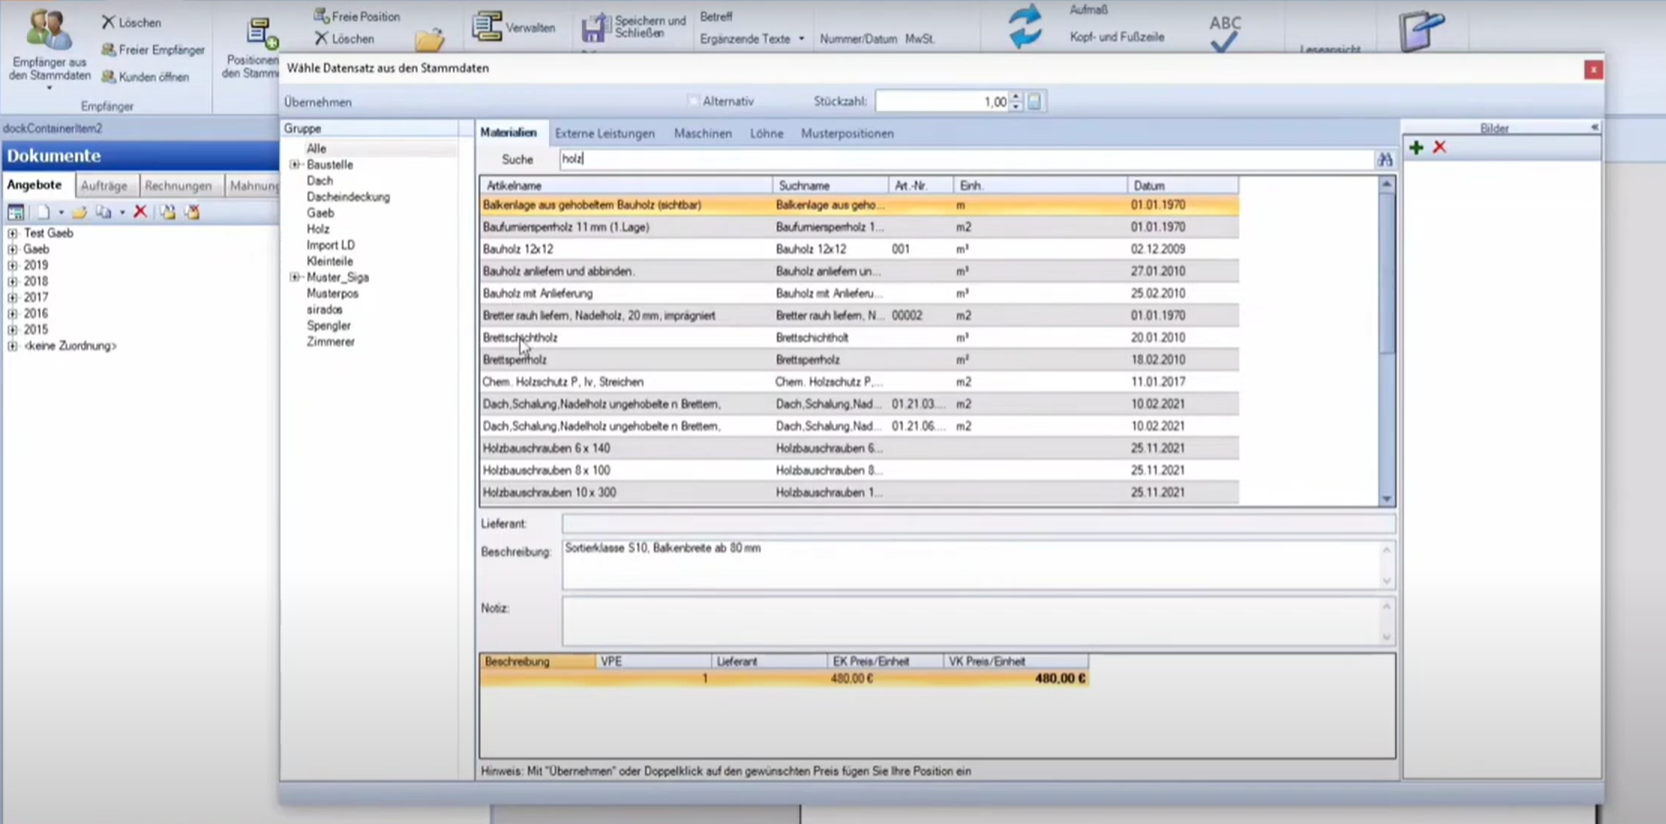Create a new document in Dokumente toolbar
Screen dimensions: 1666x824
[43, 212]
